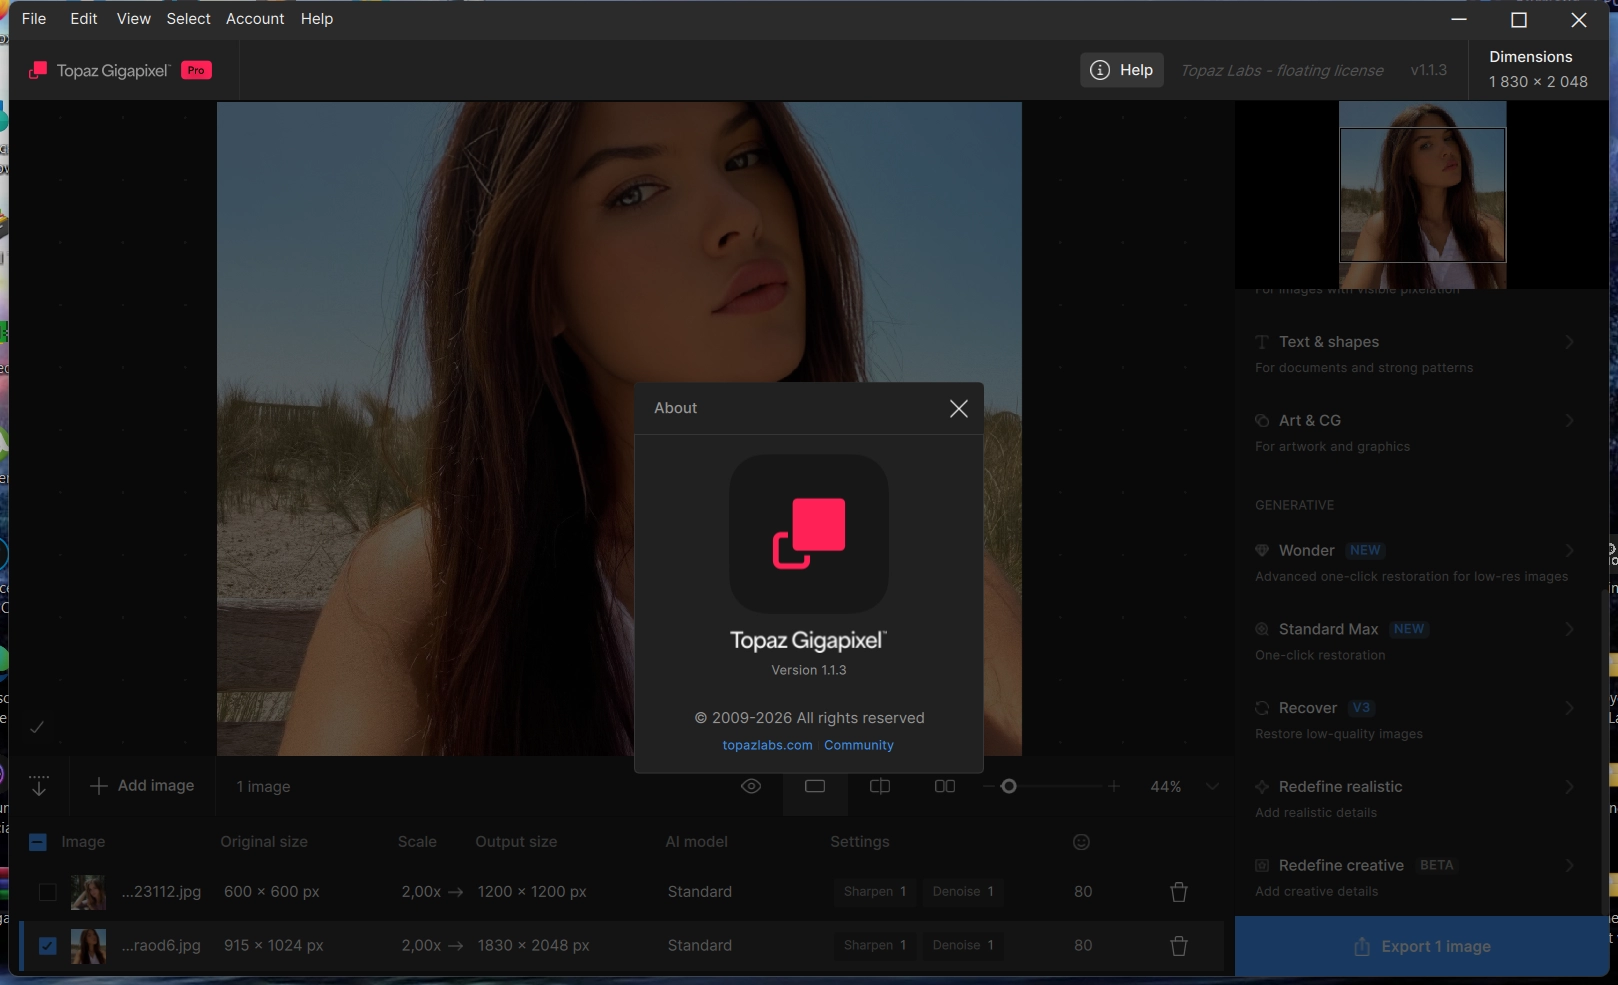Open the Select menu
This screenshot has height=985, width=1618.
pyautogui.click(x=188, y=19)
